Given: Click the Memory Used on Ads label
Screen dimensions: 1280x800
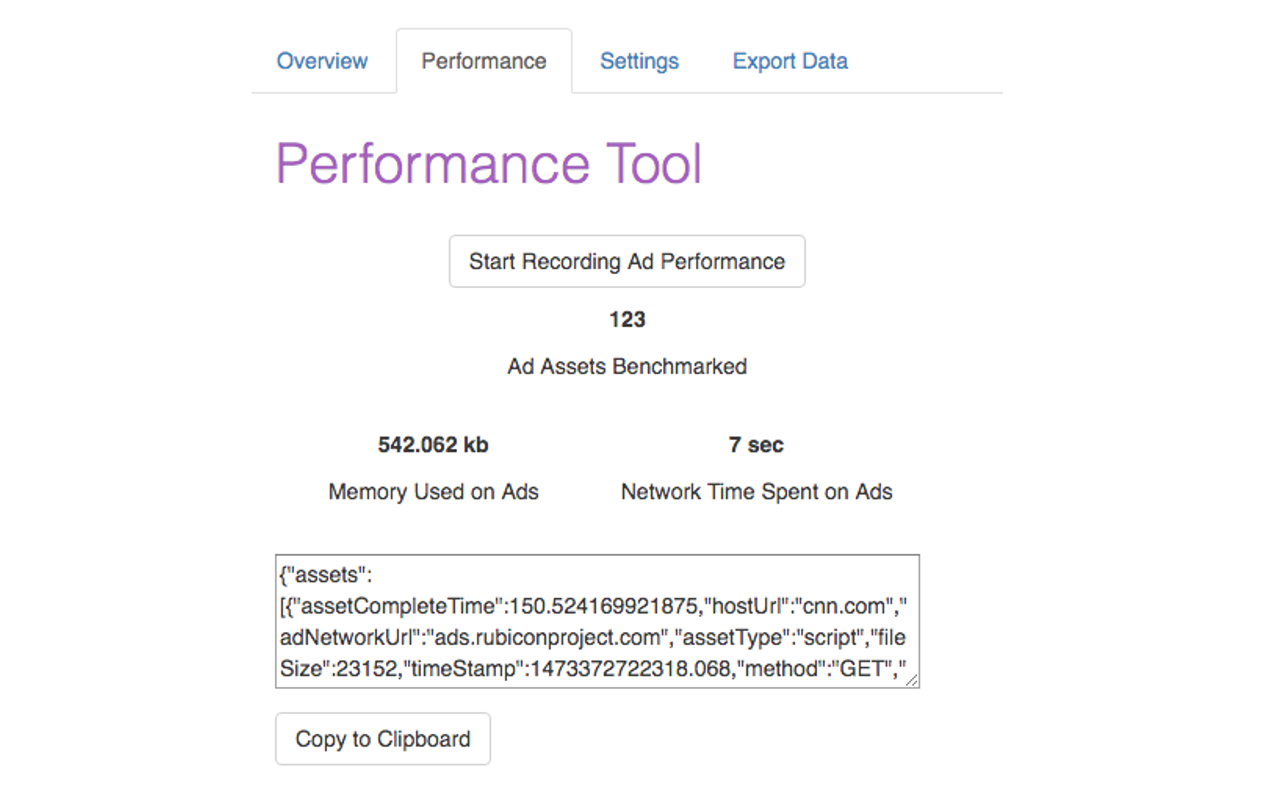Looking at the screenshot, I should (x=433, y=492).
